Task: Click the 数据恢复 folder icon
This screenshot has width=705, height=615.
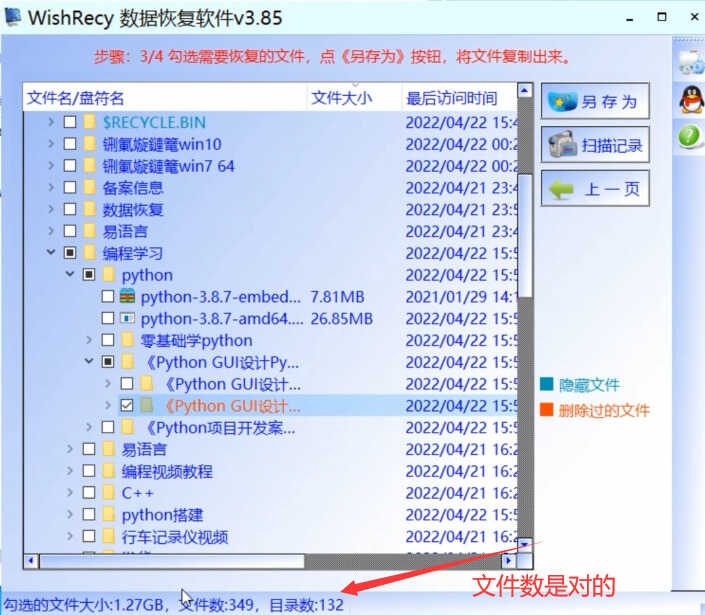Action: point(90,209)
